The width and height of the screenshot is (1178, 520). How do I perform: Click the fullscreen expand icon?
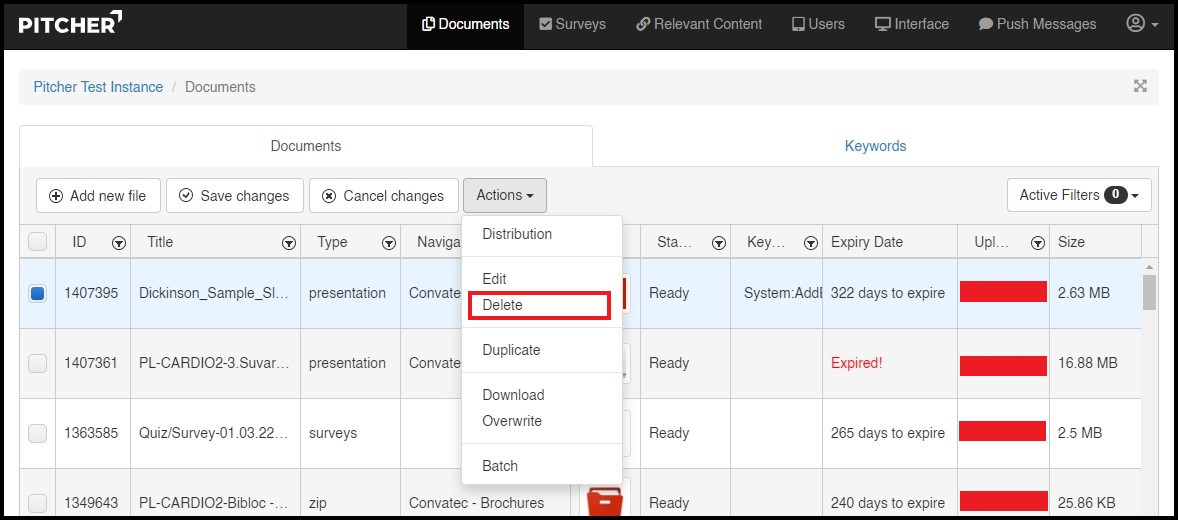[1140, 86]
